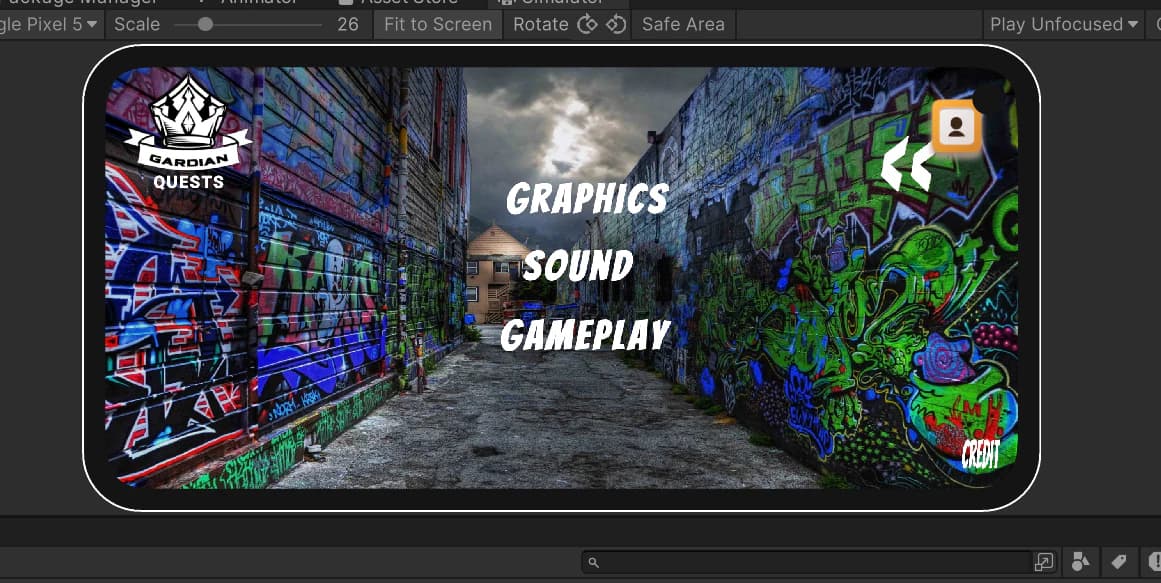Tap the white double-chevron back arrow
The image size is (1161, 583).
coord(906,166)
